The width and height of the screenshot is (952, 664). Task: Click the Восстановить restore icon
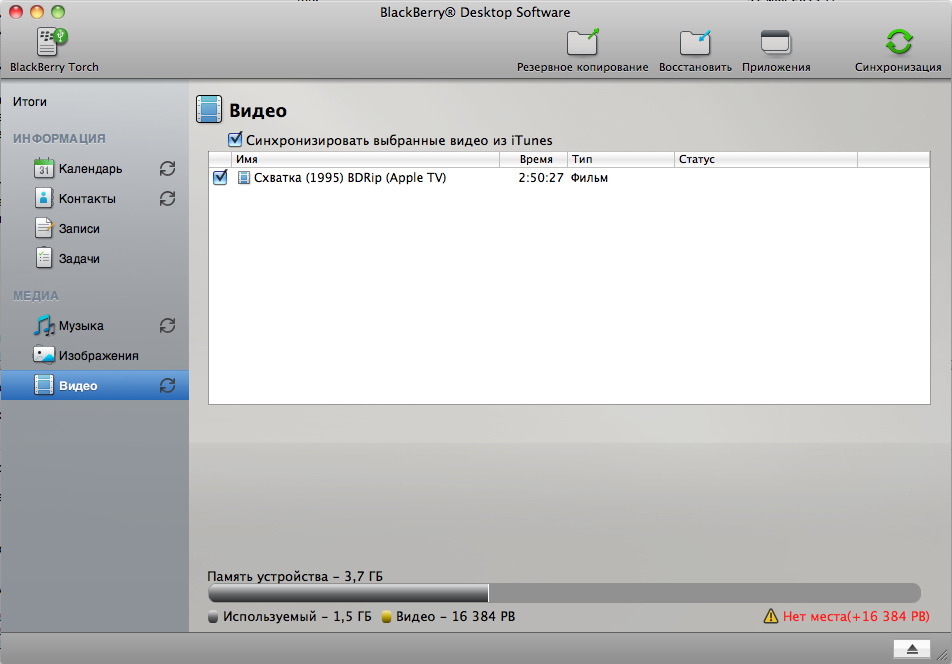(x=695, y=42)
